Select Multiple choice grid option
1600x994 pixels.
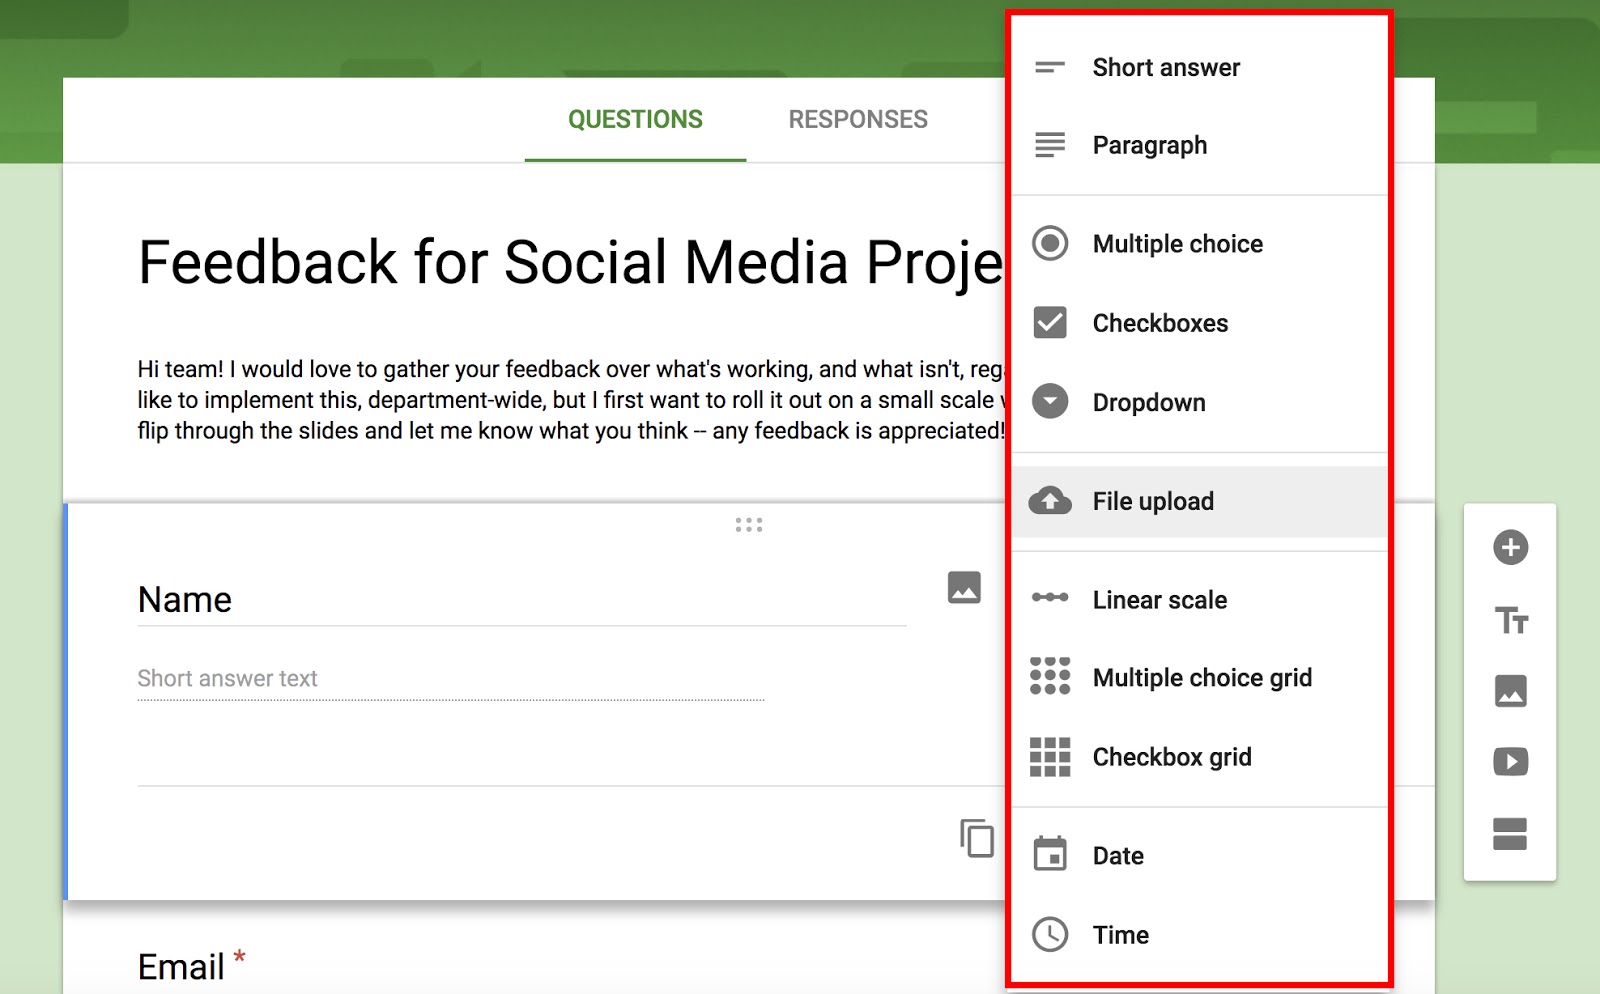coord(1201,678)
